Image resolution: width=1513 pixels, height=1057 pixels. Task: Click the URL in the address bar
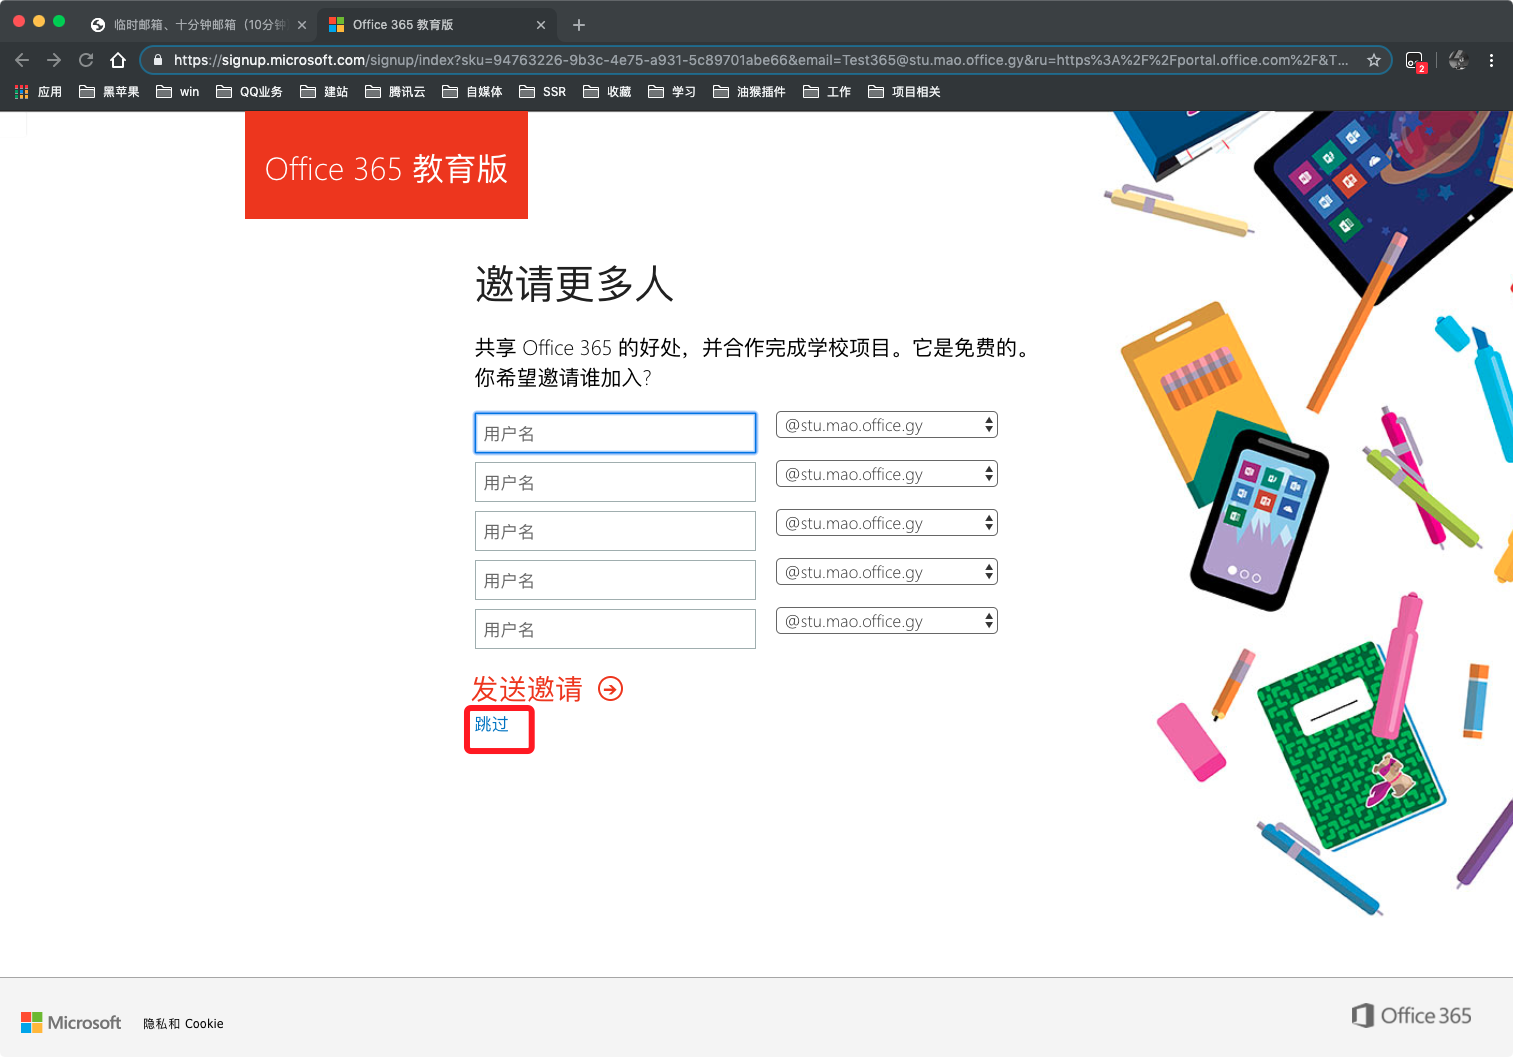pos(760,60)
